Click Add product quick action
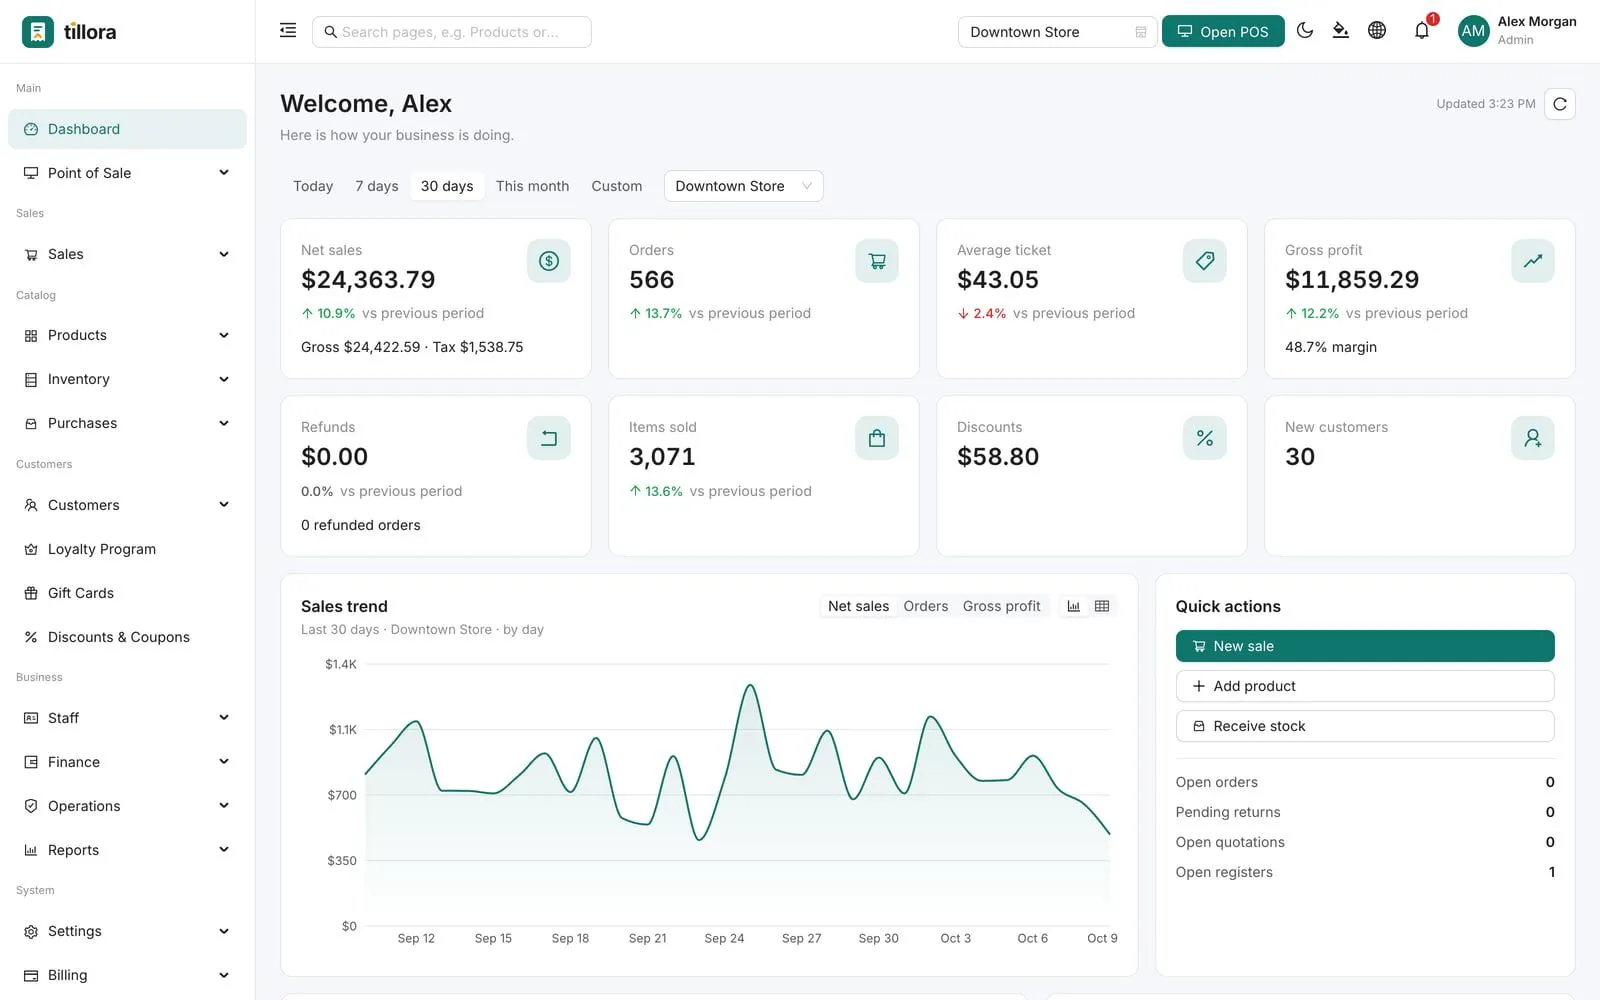The height and width of the screenshot is (1000, 1600). click(1365, 686)
